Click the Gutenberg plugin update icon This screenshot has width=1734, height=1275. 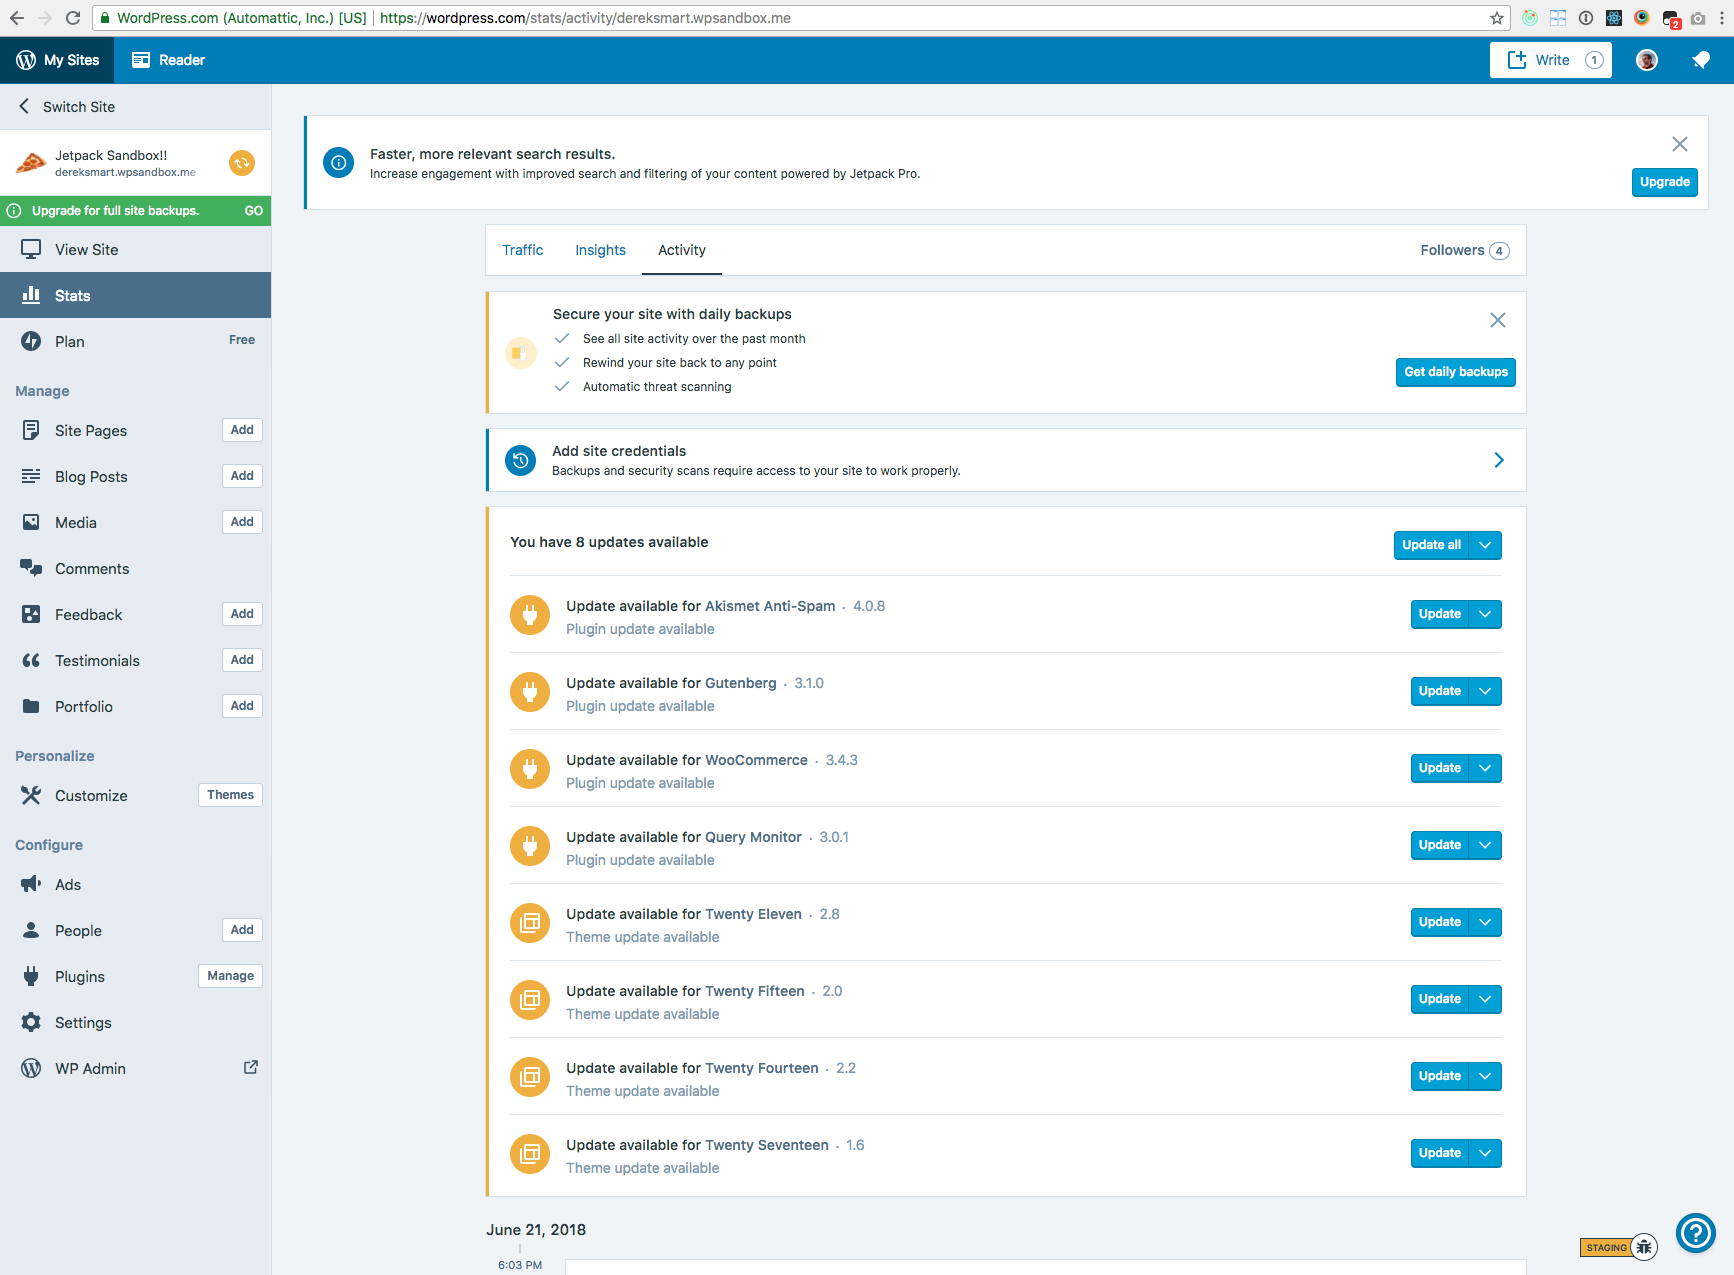[530, 692]
